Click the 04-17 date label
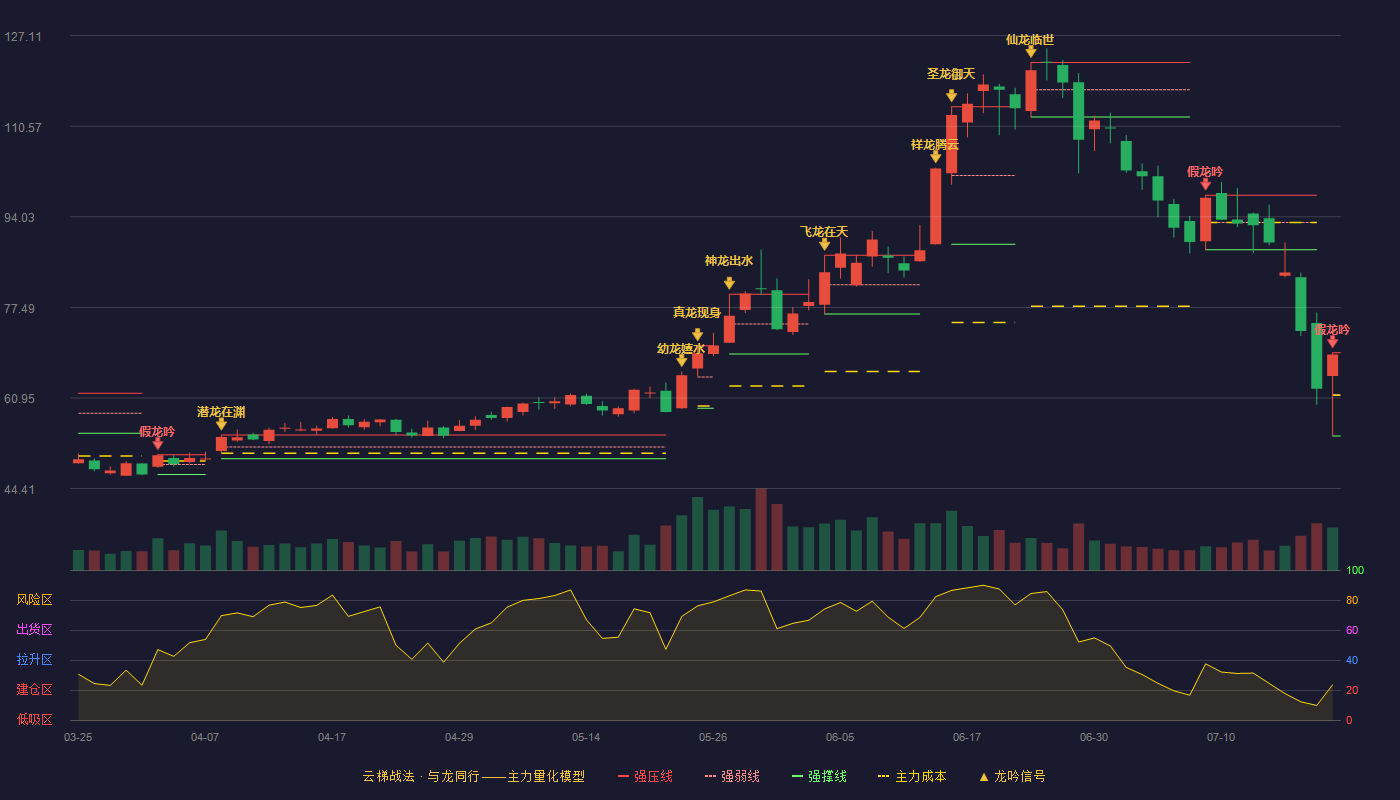 (x=332, y=737)
